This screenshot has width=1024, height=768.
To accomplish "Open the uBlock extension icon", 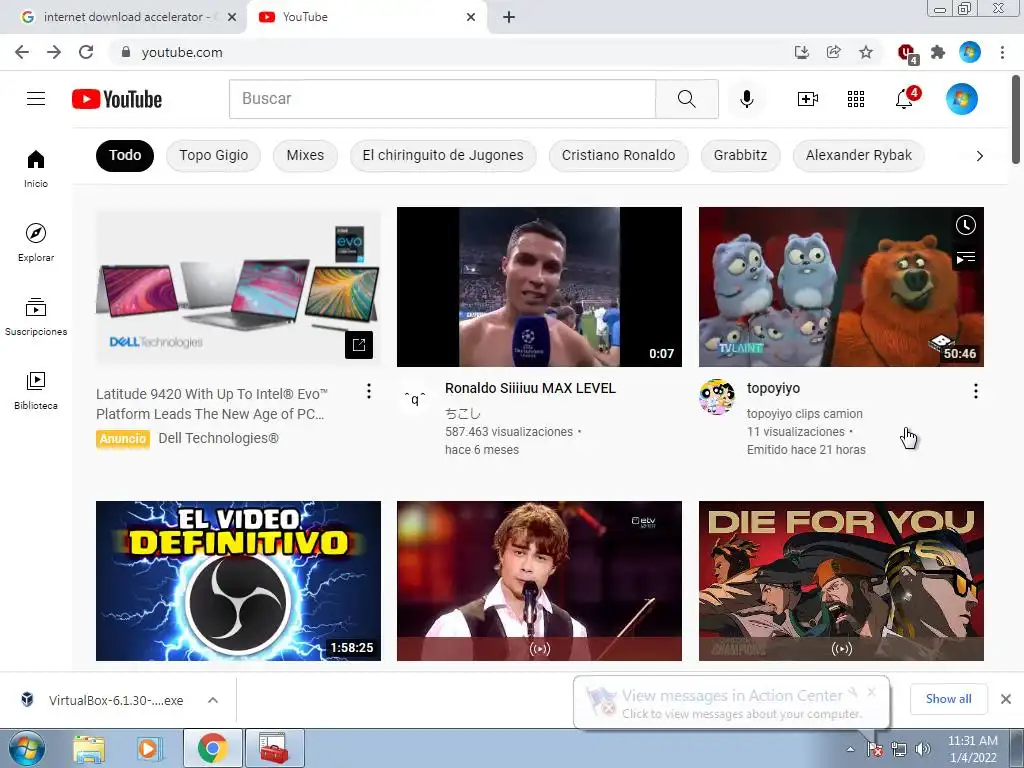I will coord(907,53).
